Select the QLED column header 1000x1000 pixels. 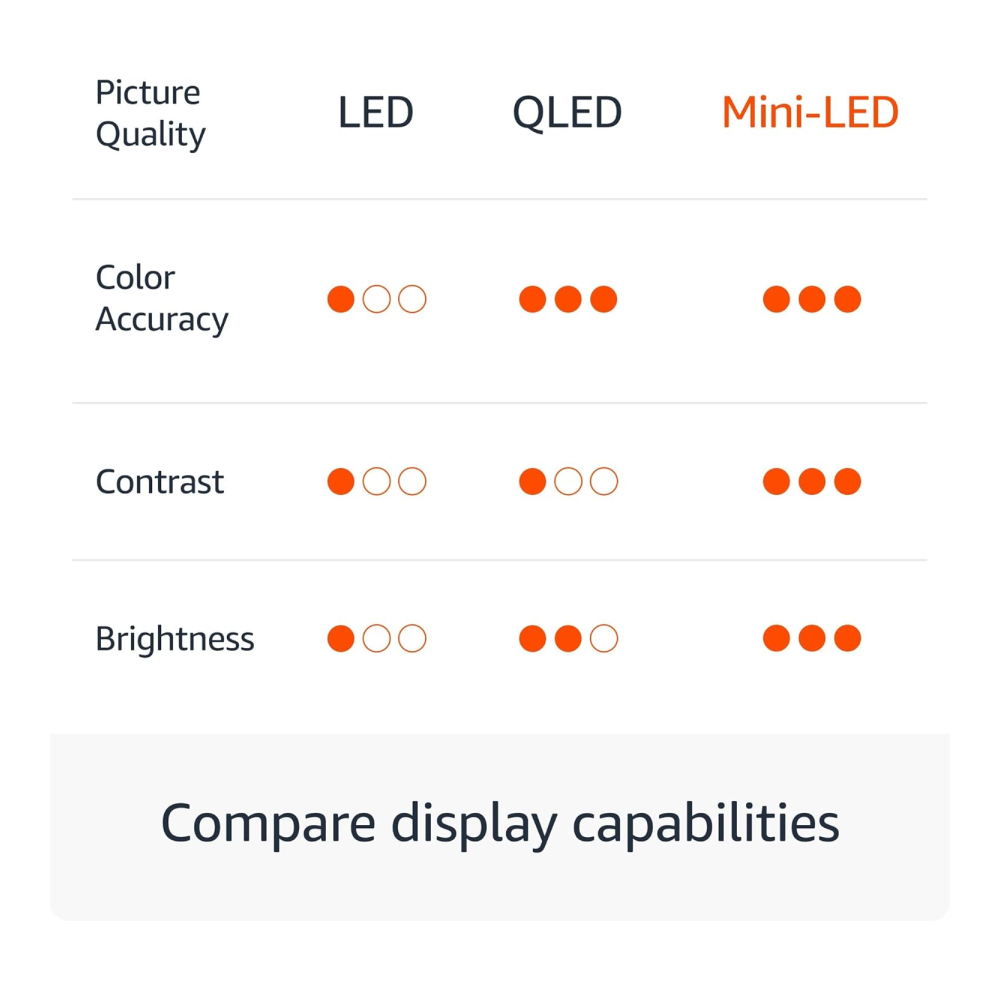(567, 113)
